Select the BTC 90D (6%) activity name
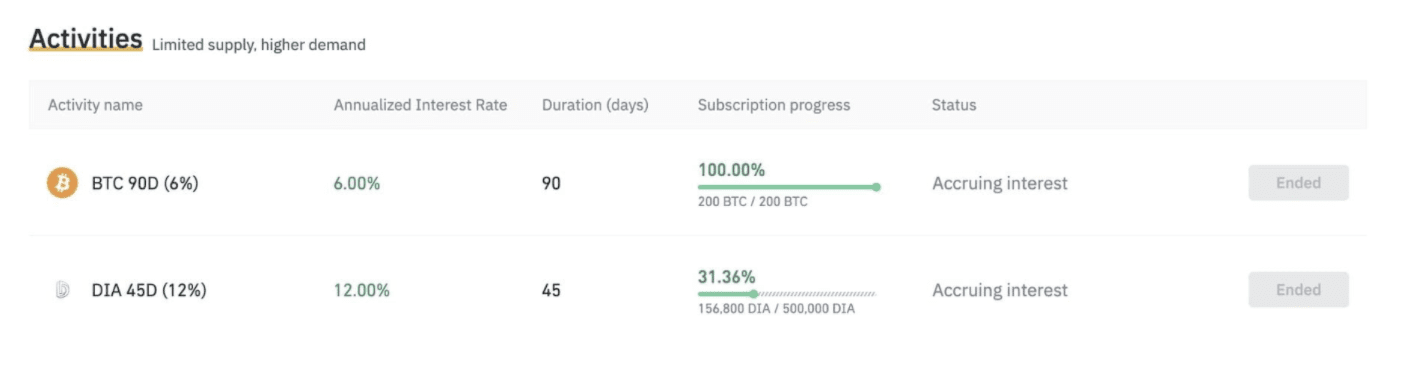Image resolution: width=1410 pixels, height=366 pixels. coord(145,183)
